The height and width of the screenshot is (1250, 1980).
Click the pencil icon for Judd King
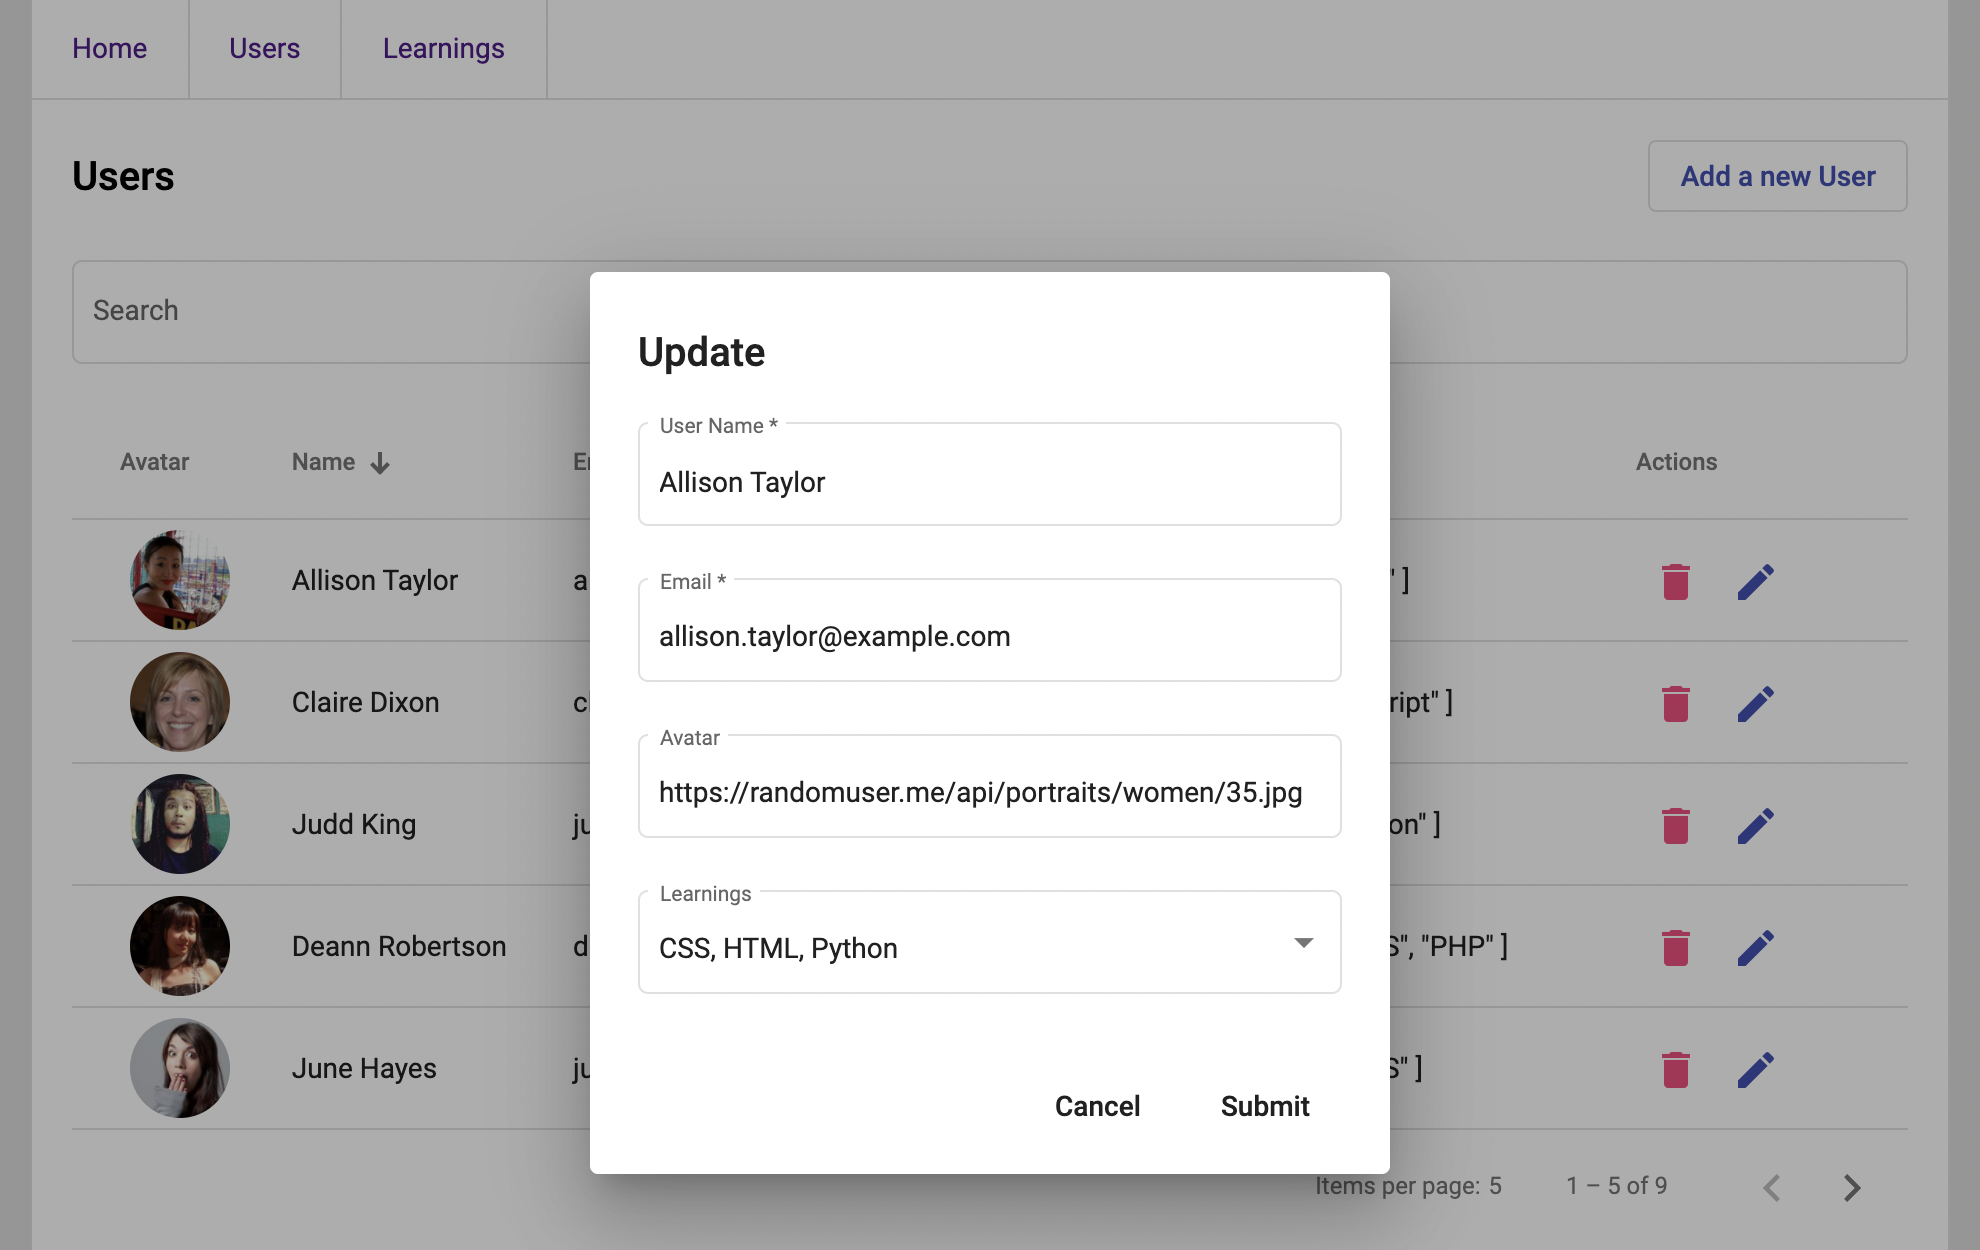(x=1755, y=825)
